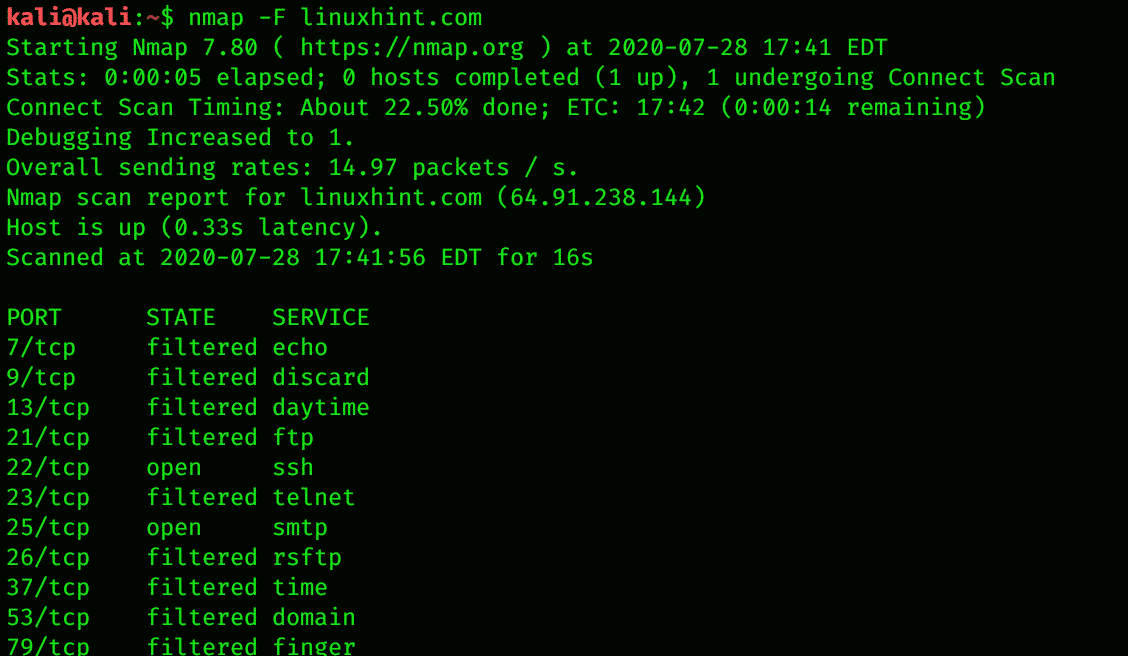Click the PORT column header
1128x656 pixels.
(x=34, y=317)
